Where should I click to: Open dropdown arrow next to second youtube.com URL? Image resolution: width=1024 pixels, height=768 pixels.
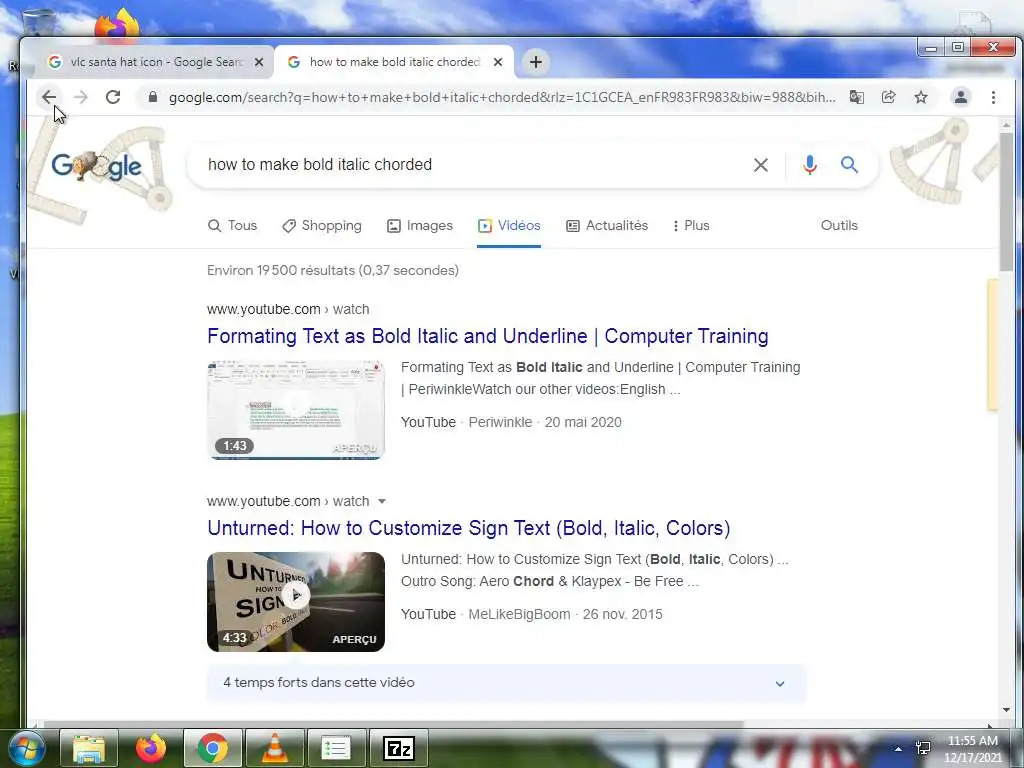pyautogui.click(x=382, y=501)
